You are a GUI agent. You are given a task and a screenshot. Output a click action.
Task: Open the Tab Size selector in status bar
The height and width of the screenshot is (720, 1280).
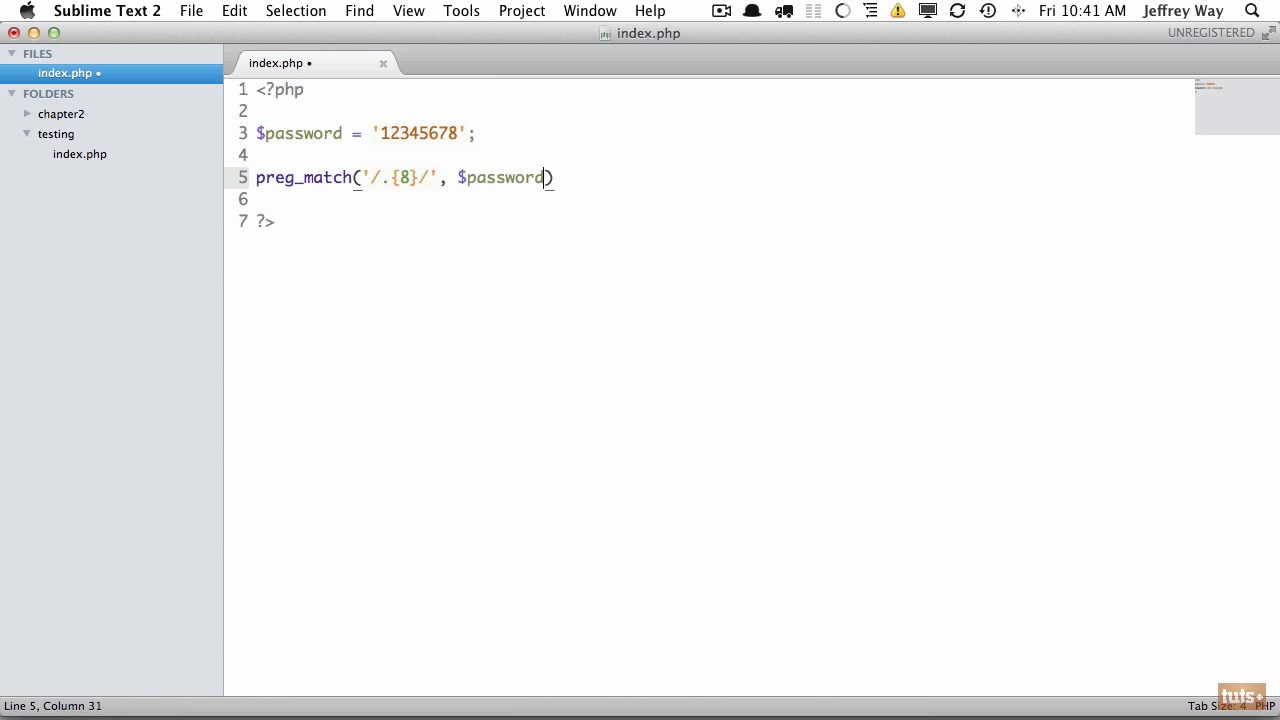[1216, 706]
